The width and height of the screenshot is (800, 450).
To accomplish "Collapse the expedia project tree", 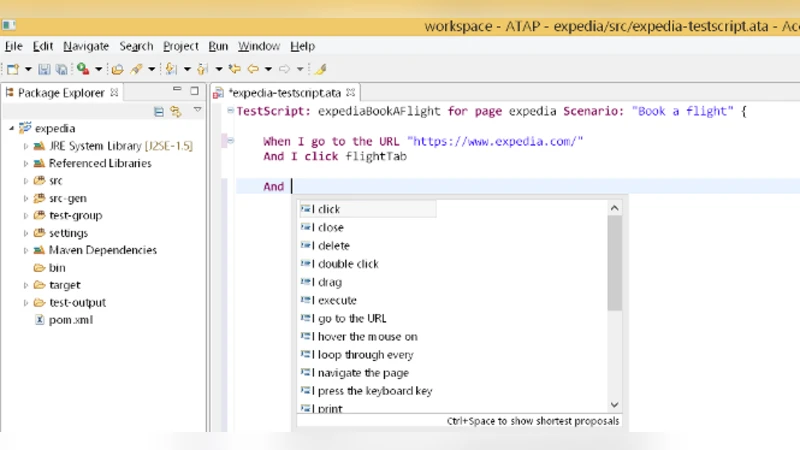I will 11,129.
